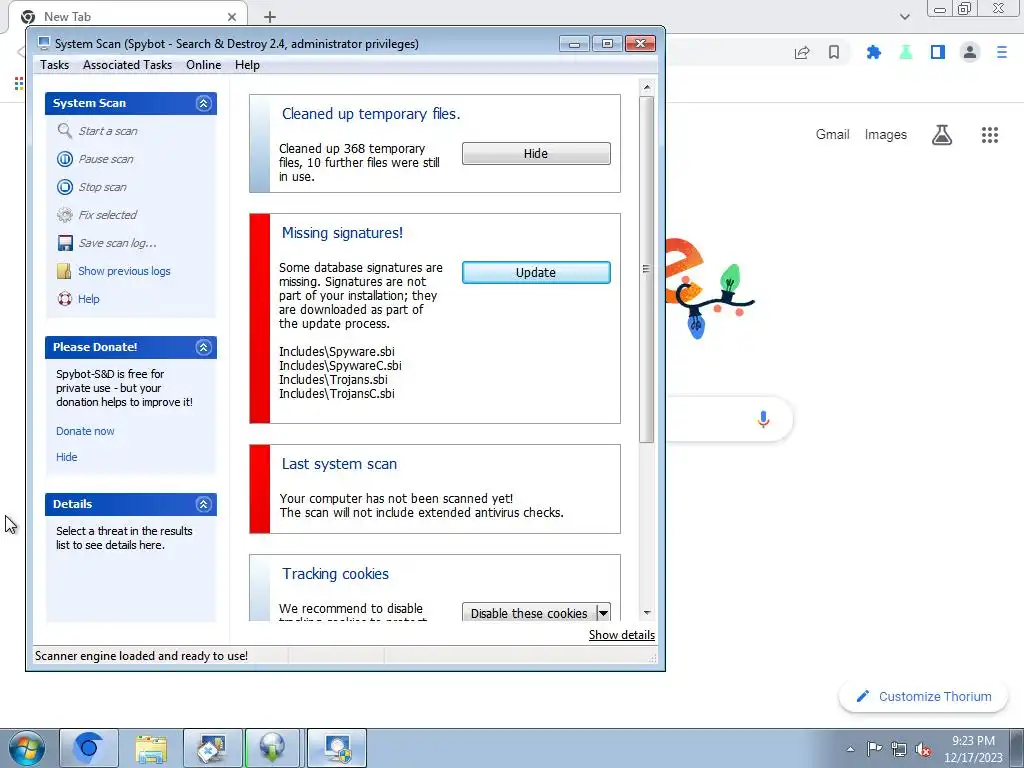This screenshot has height=768, width=1024.
Task: Open the Gmail link
Action: 832,135
